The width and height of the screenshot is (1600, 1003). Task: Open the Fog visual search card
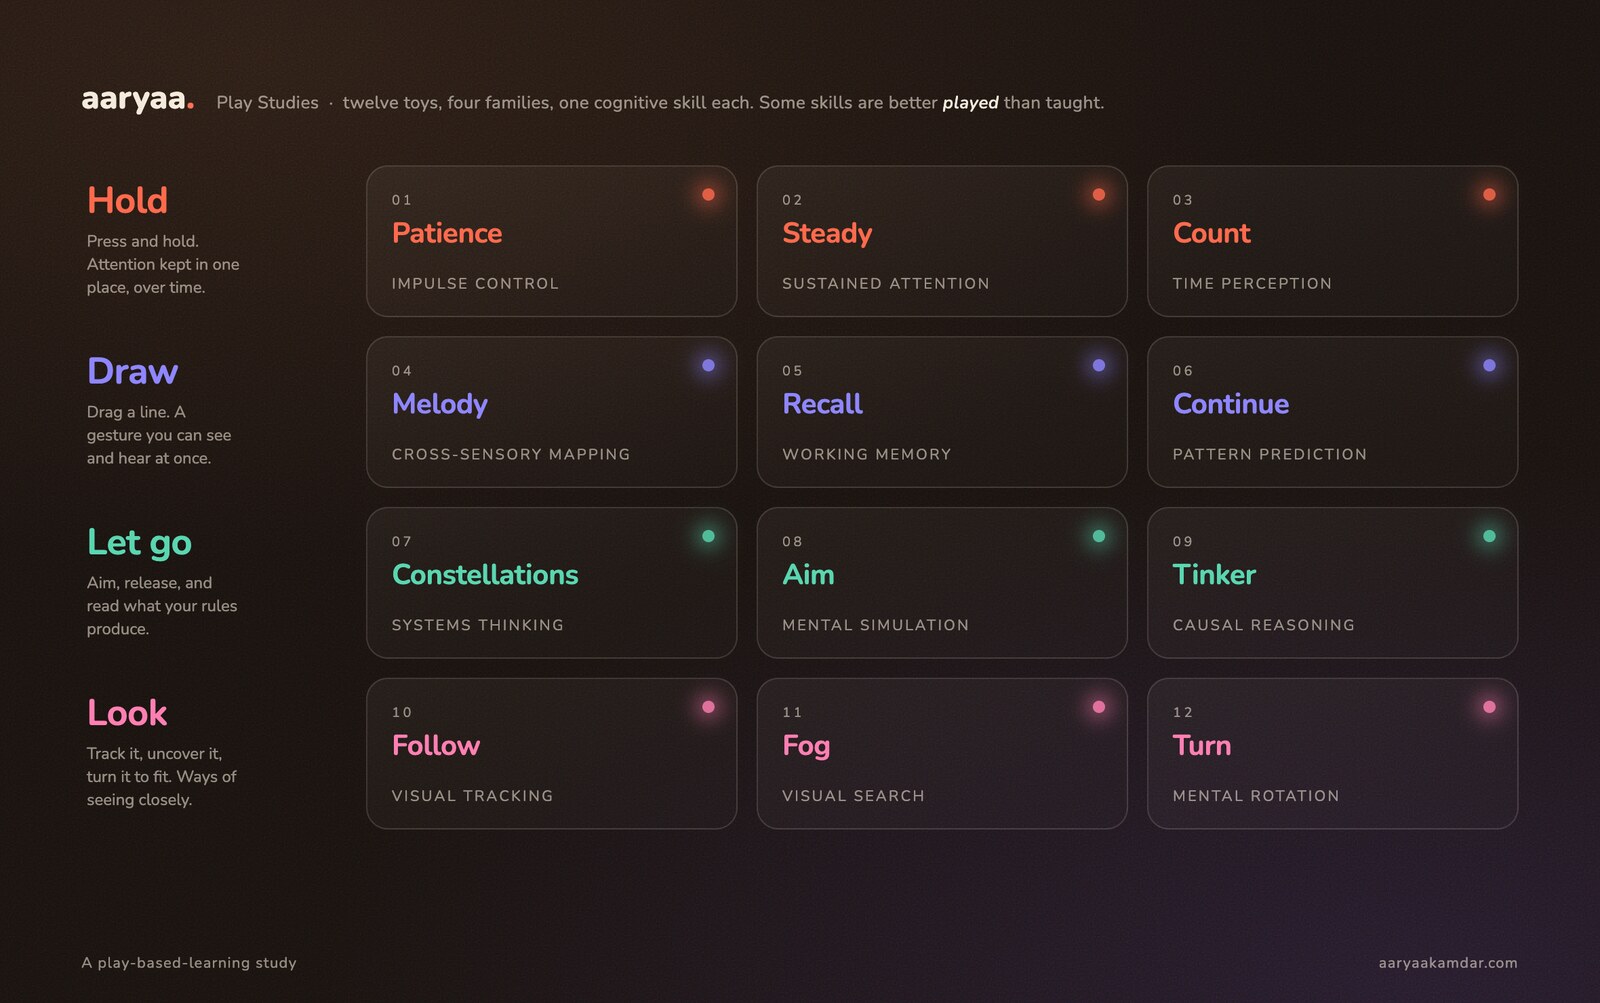[942, 754]
